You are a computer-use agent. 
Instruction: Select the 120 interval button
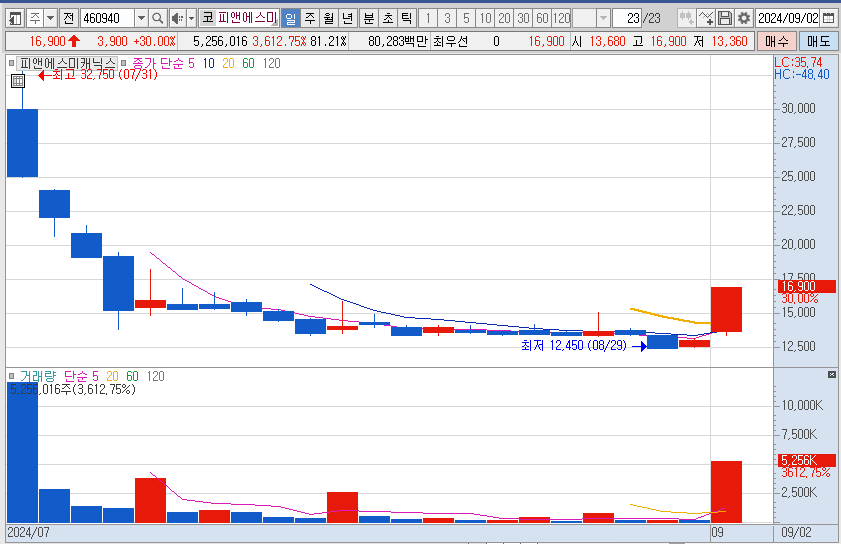562,19
